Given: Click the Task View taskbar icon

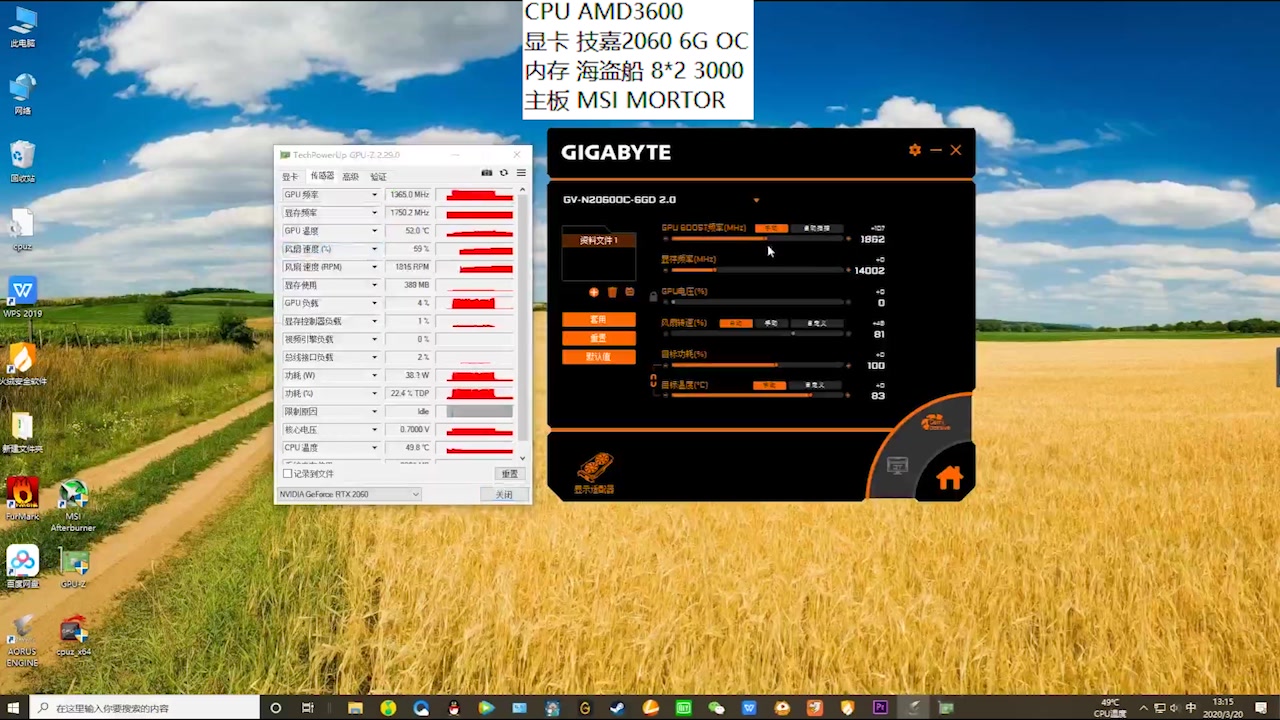Looking at the screenshot, I should pyautogui.click(x=308, y=708).
